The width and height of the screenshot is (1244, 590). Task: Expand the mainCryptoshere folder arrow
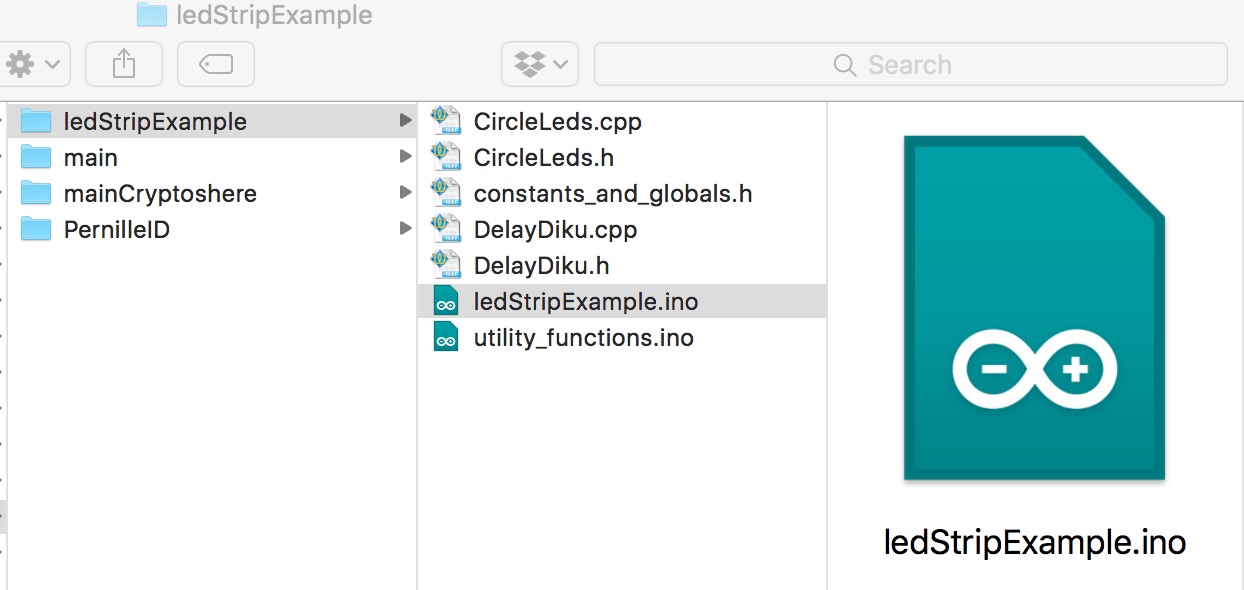point(405,193)
